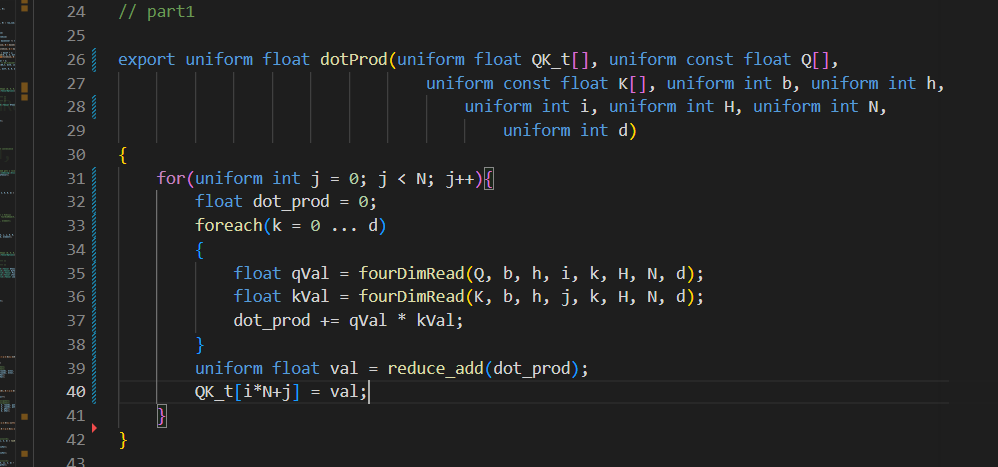Click the blue change bar beside line 26
The width and height of the screenshot is (998, 467).
(x=94, y=59)
